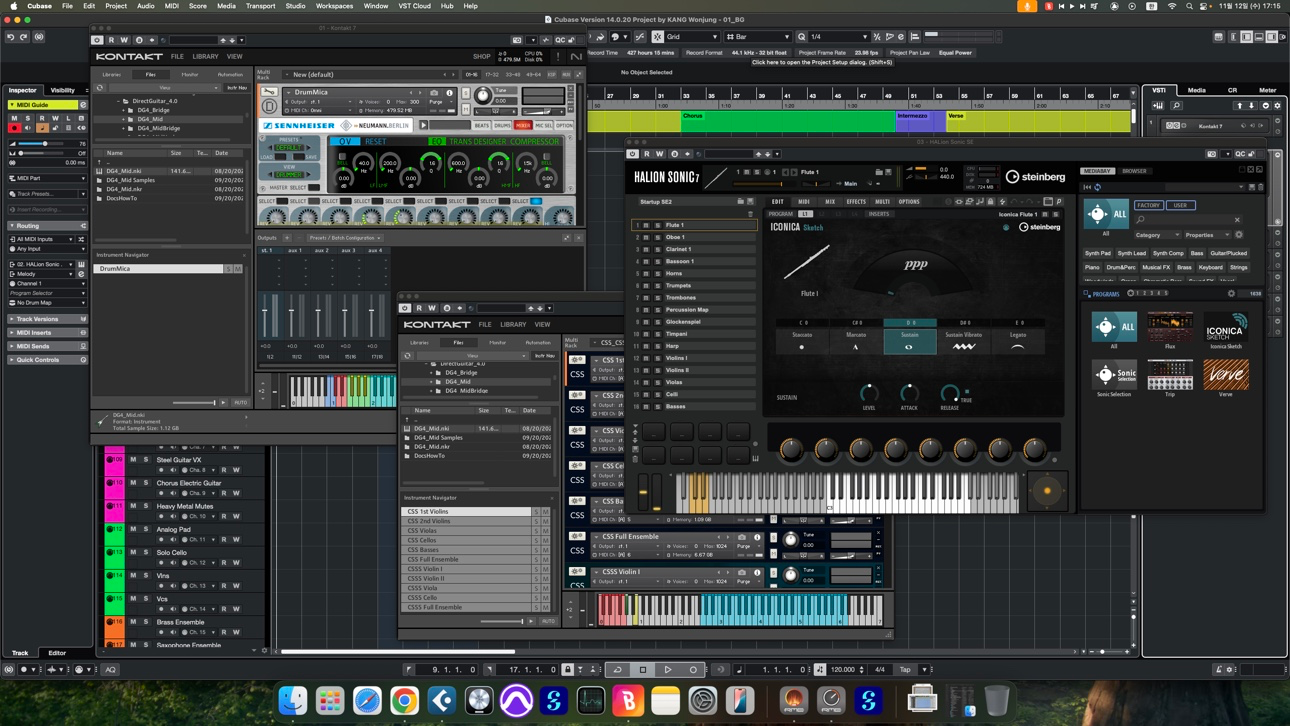Switch to the Visibility tab
The height and width of the screenshot is (726, 1290).
[62, 90]
